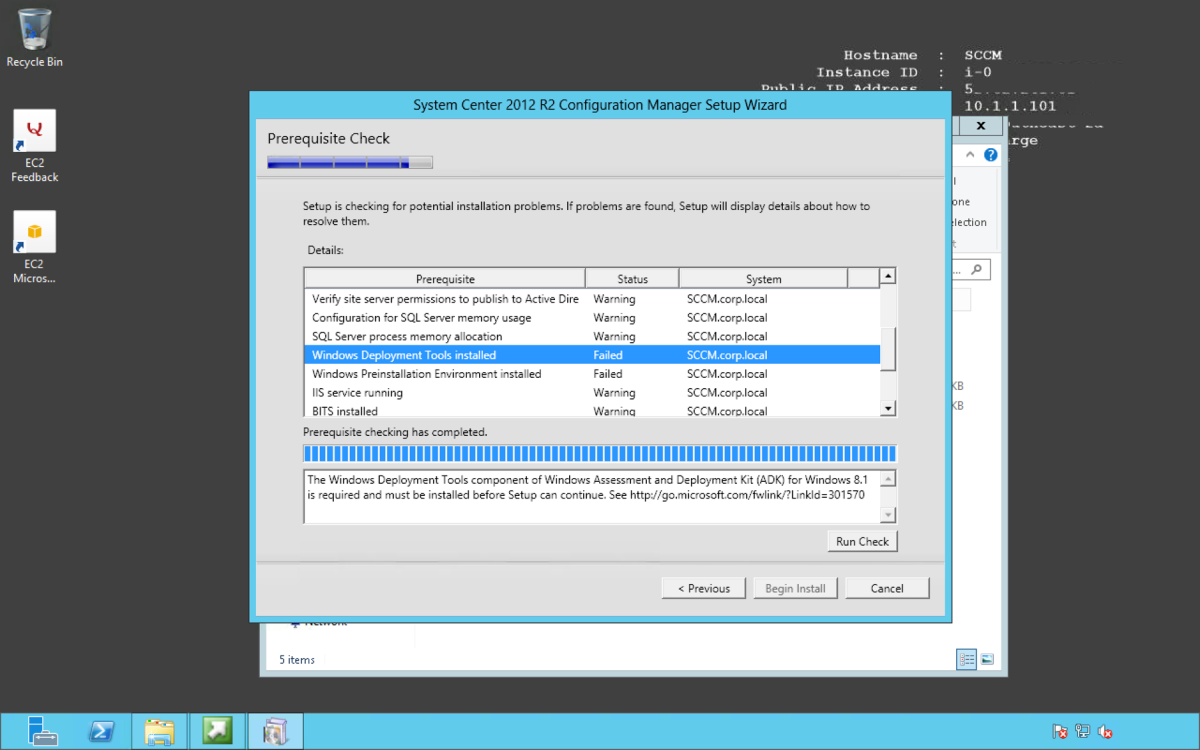Open File Explorer from the taskbar
The image size is (1200, 750).
(x=159, y=731)
